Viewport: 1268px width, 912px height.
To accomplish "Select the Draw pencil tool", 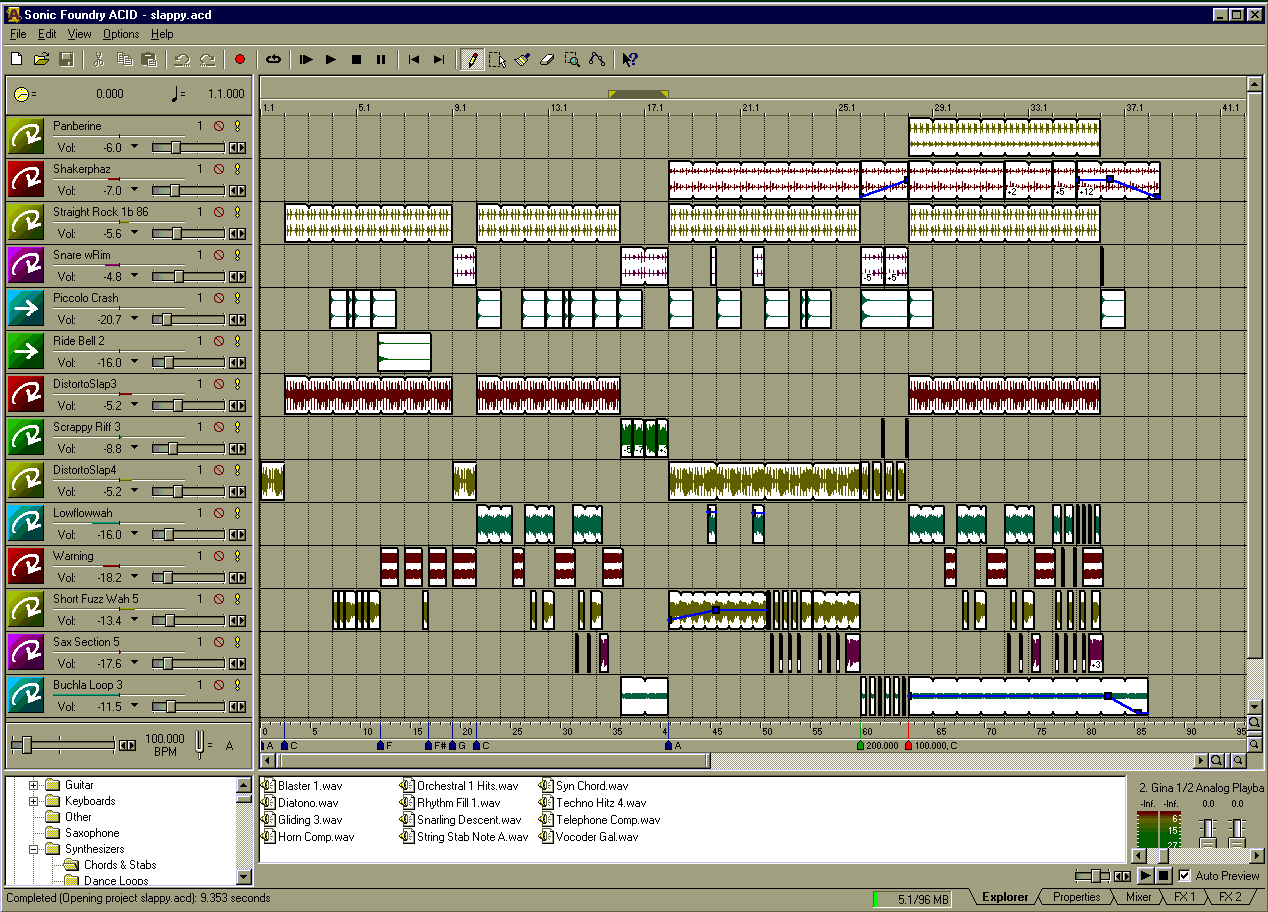I will pos(472,60).
